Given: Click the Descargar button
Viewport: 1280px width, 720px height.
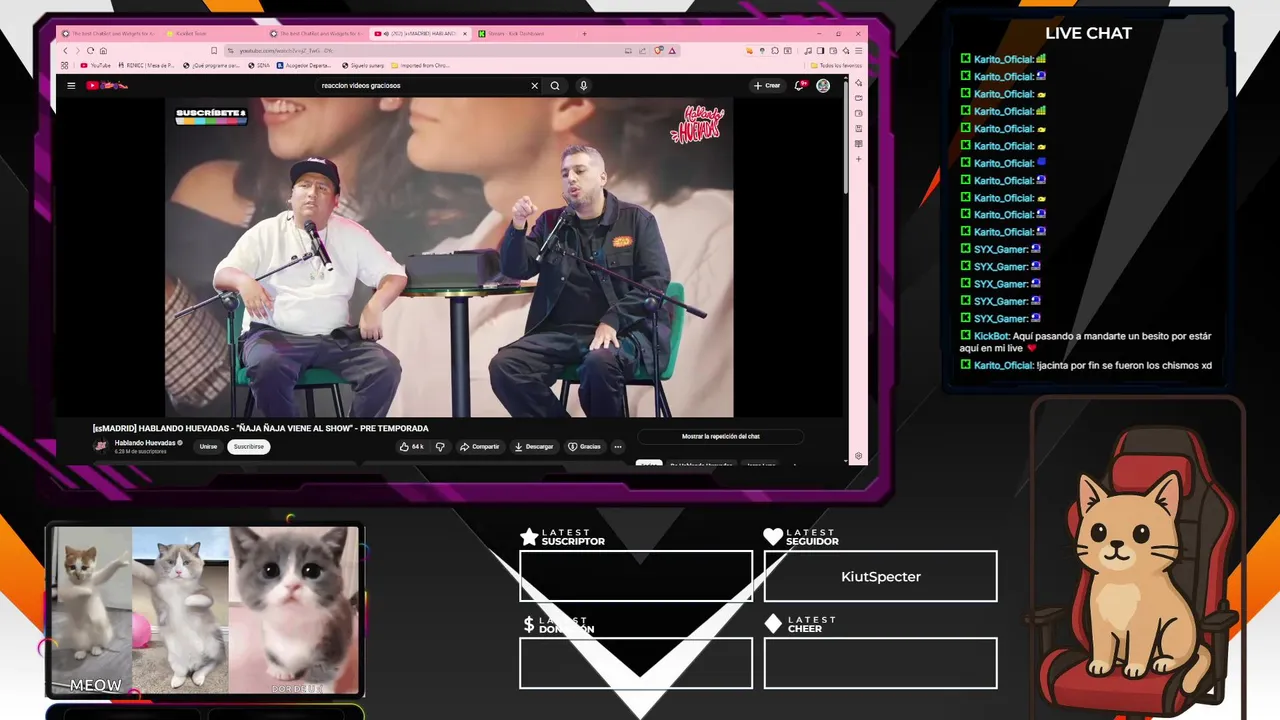Looking at the screenshot, I should 534,447.
